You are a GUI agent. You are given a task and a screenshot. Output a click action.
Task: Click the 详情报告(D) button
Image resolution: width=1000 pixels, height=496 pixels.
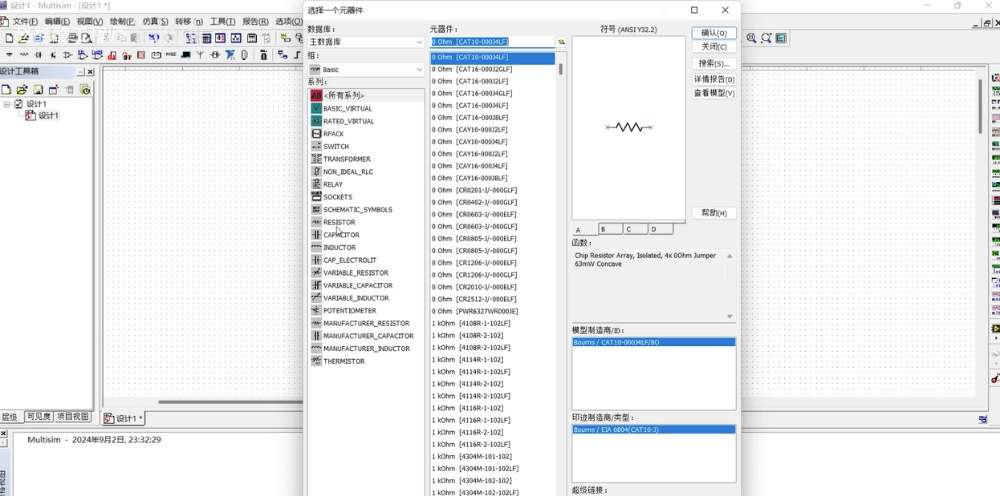(x=714, y=79)
